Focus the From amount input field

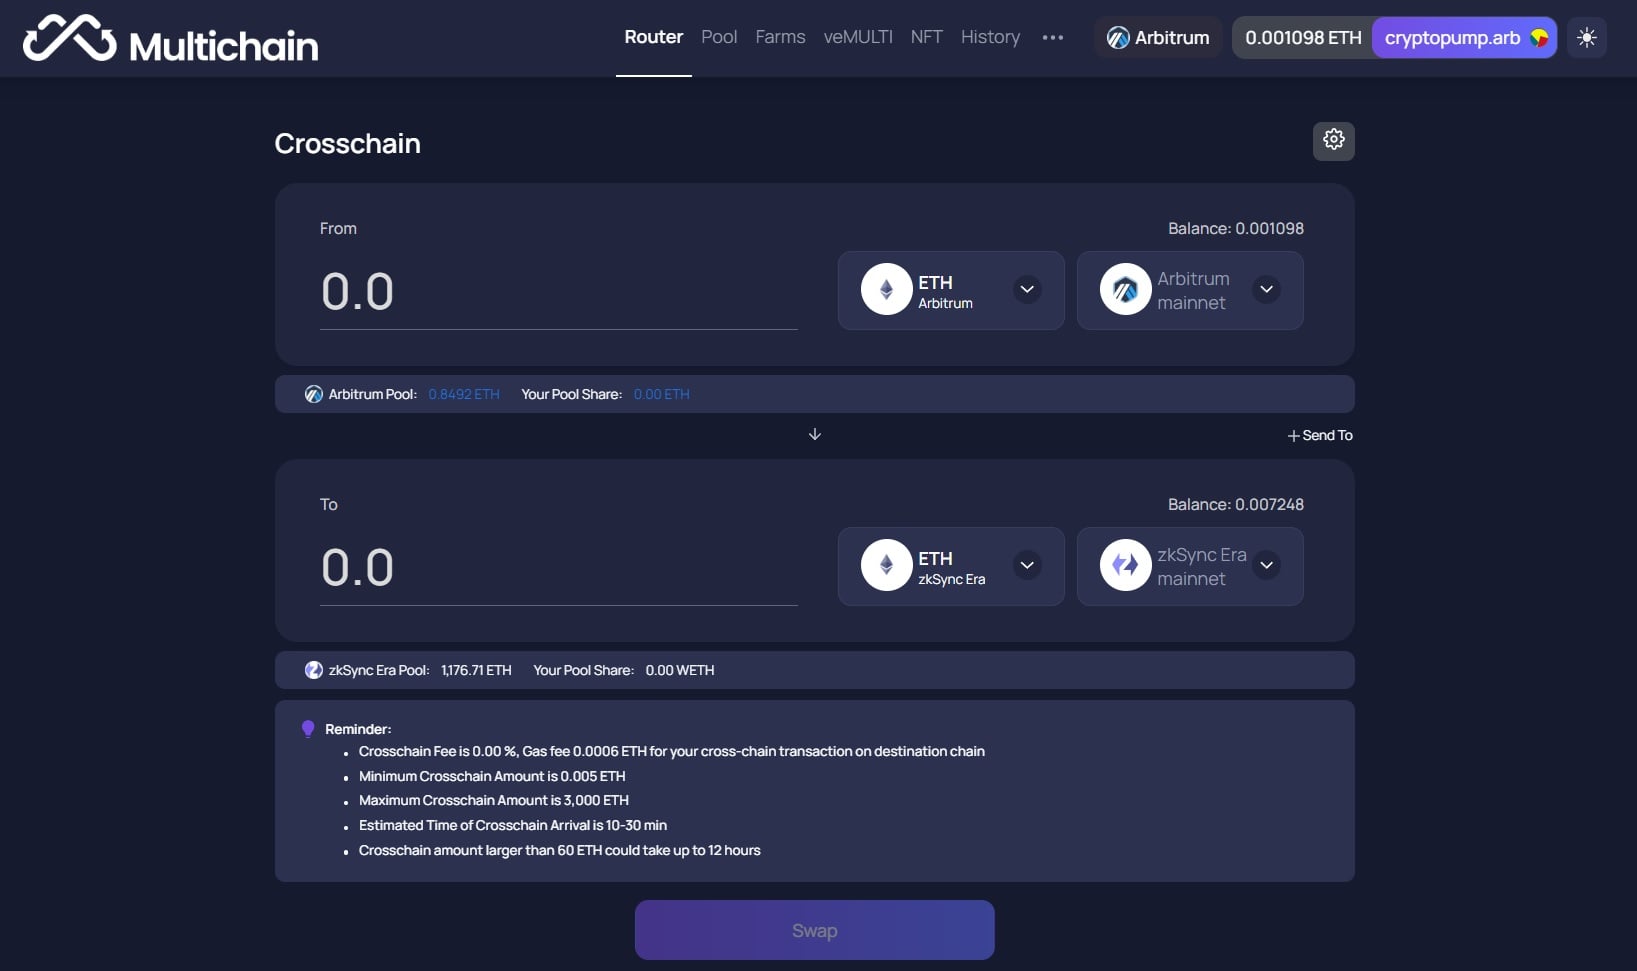(x=558, y=292)
